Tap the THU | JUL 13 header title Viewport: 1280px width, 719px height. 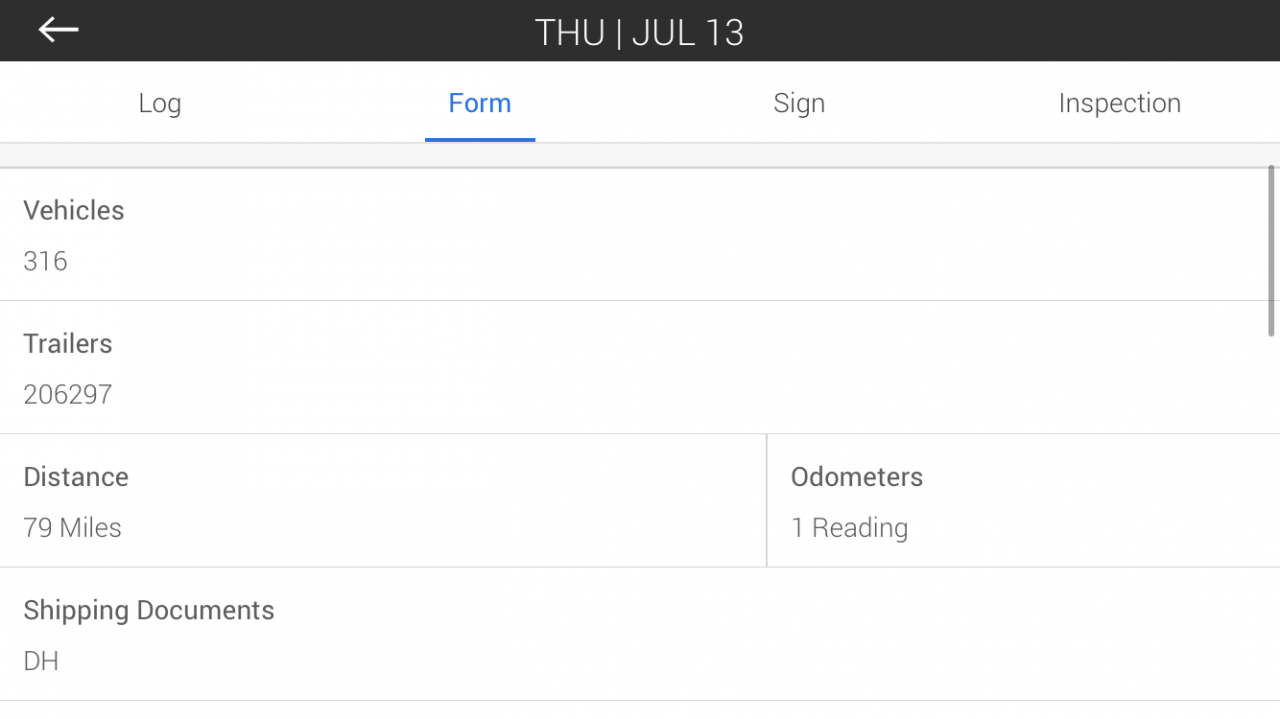[640, 32]
